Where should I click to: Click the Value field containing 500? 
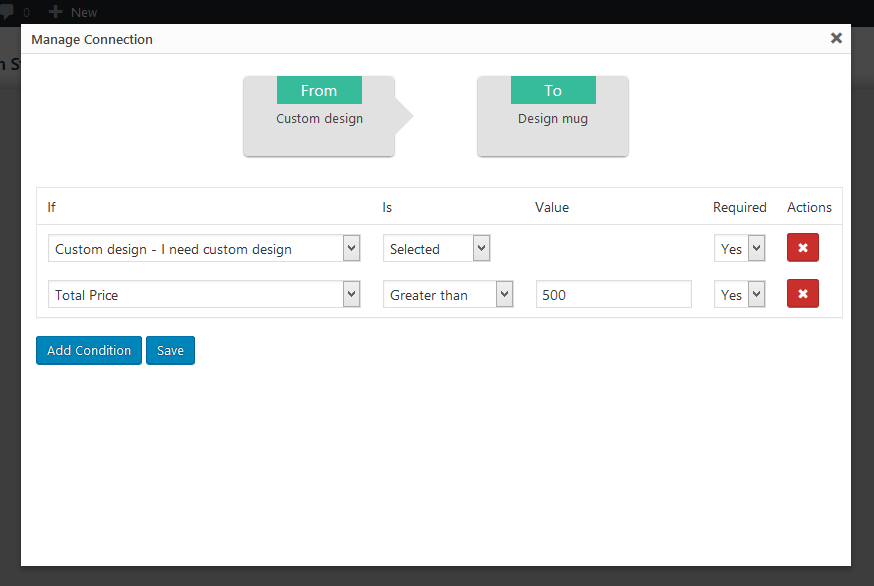[x=613, y=295]
